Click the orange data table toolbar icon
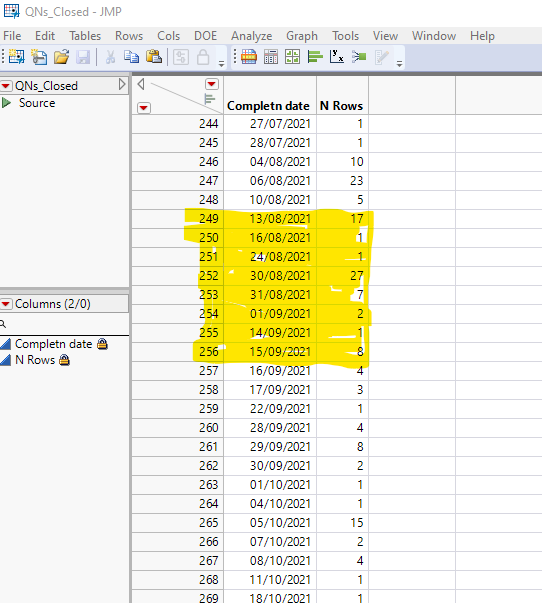 (249, 57)
